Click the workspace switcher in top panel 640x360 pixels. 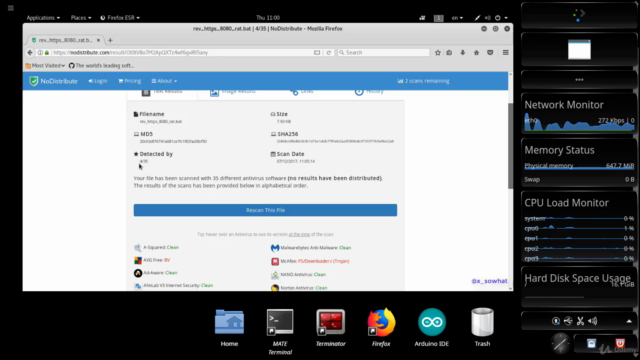[x=438, y=18]
